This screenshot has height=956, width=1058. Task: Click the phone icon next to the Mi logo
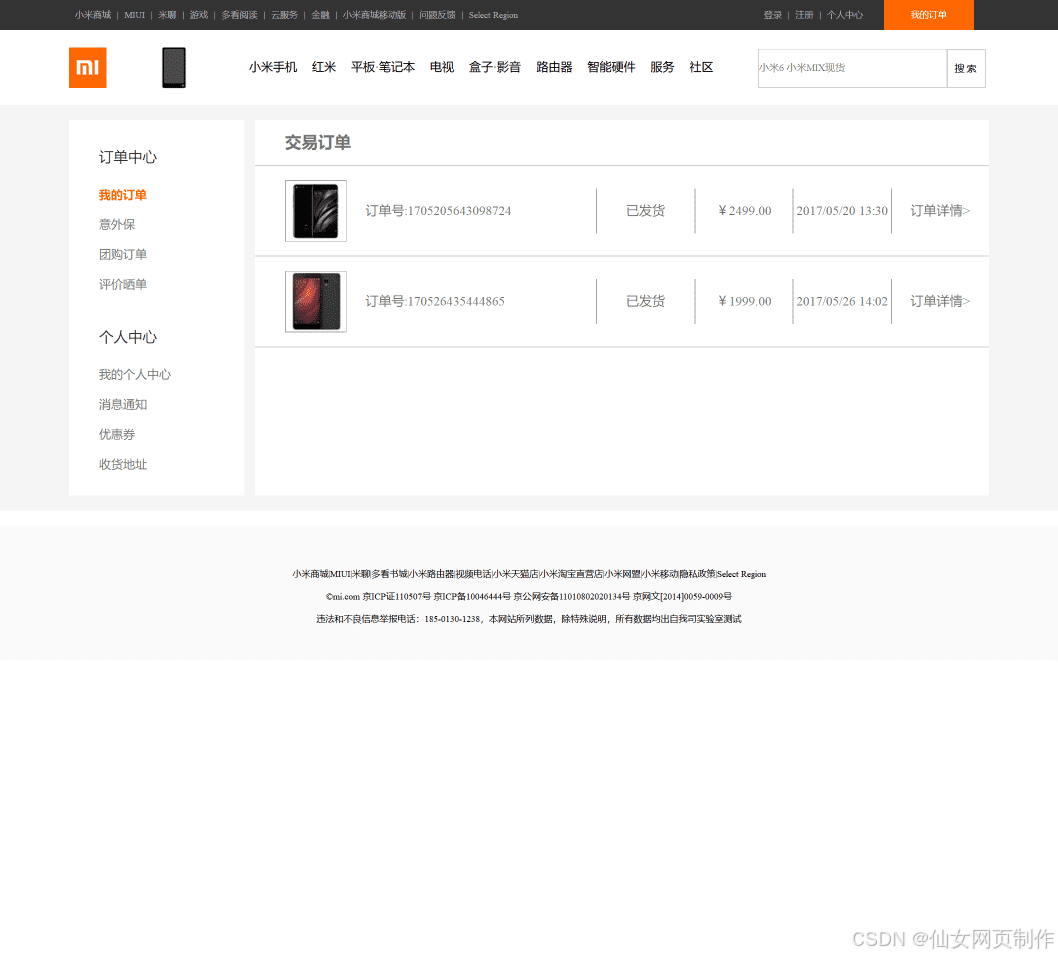pos(175,68)
